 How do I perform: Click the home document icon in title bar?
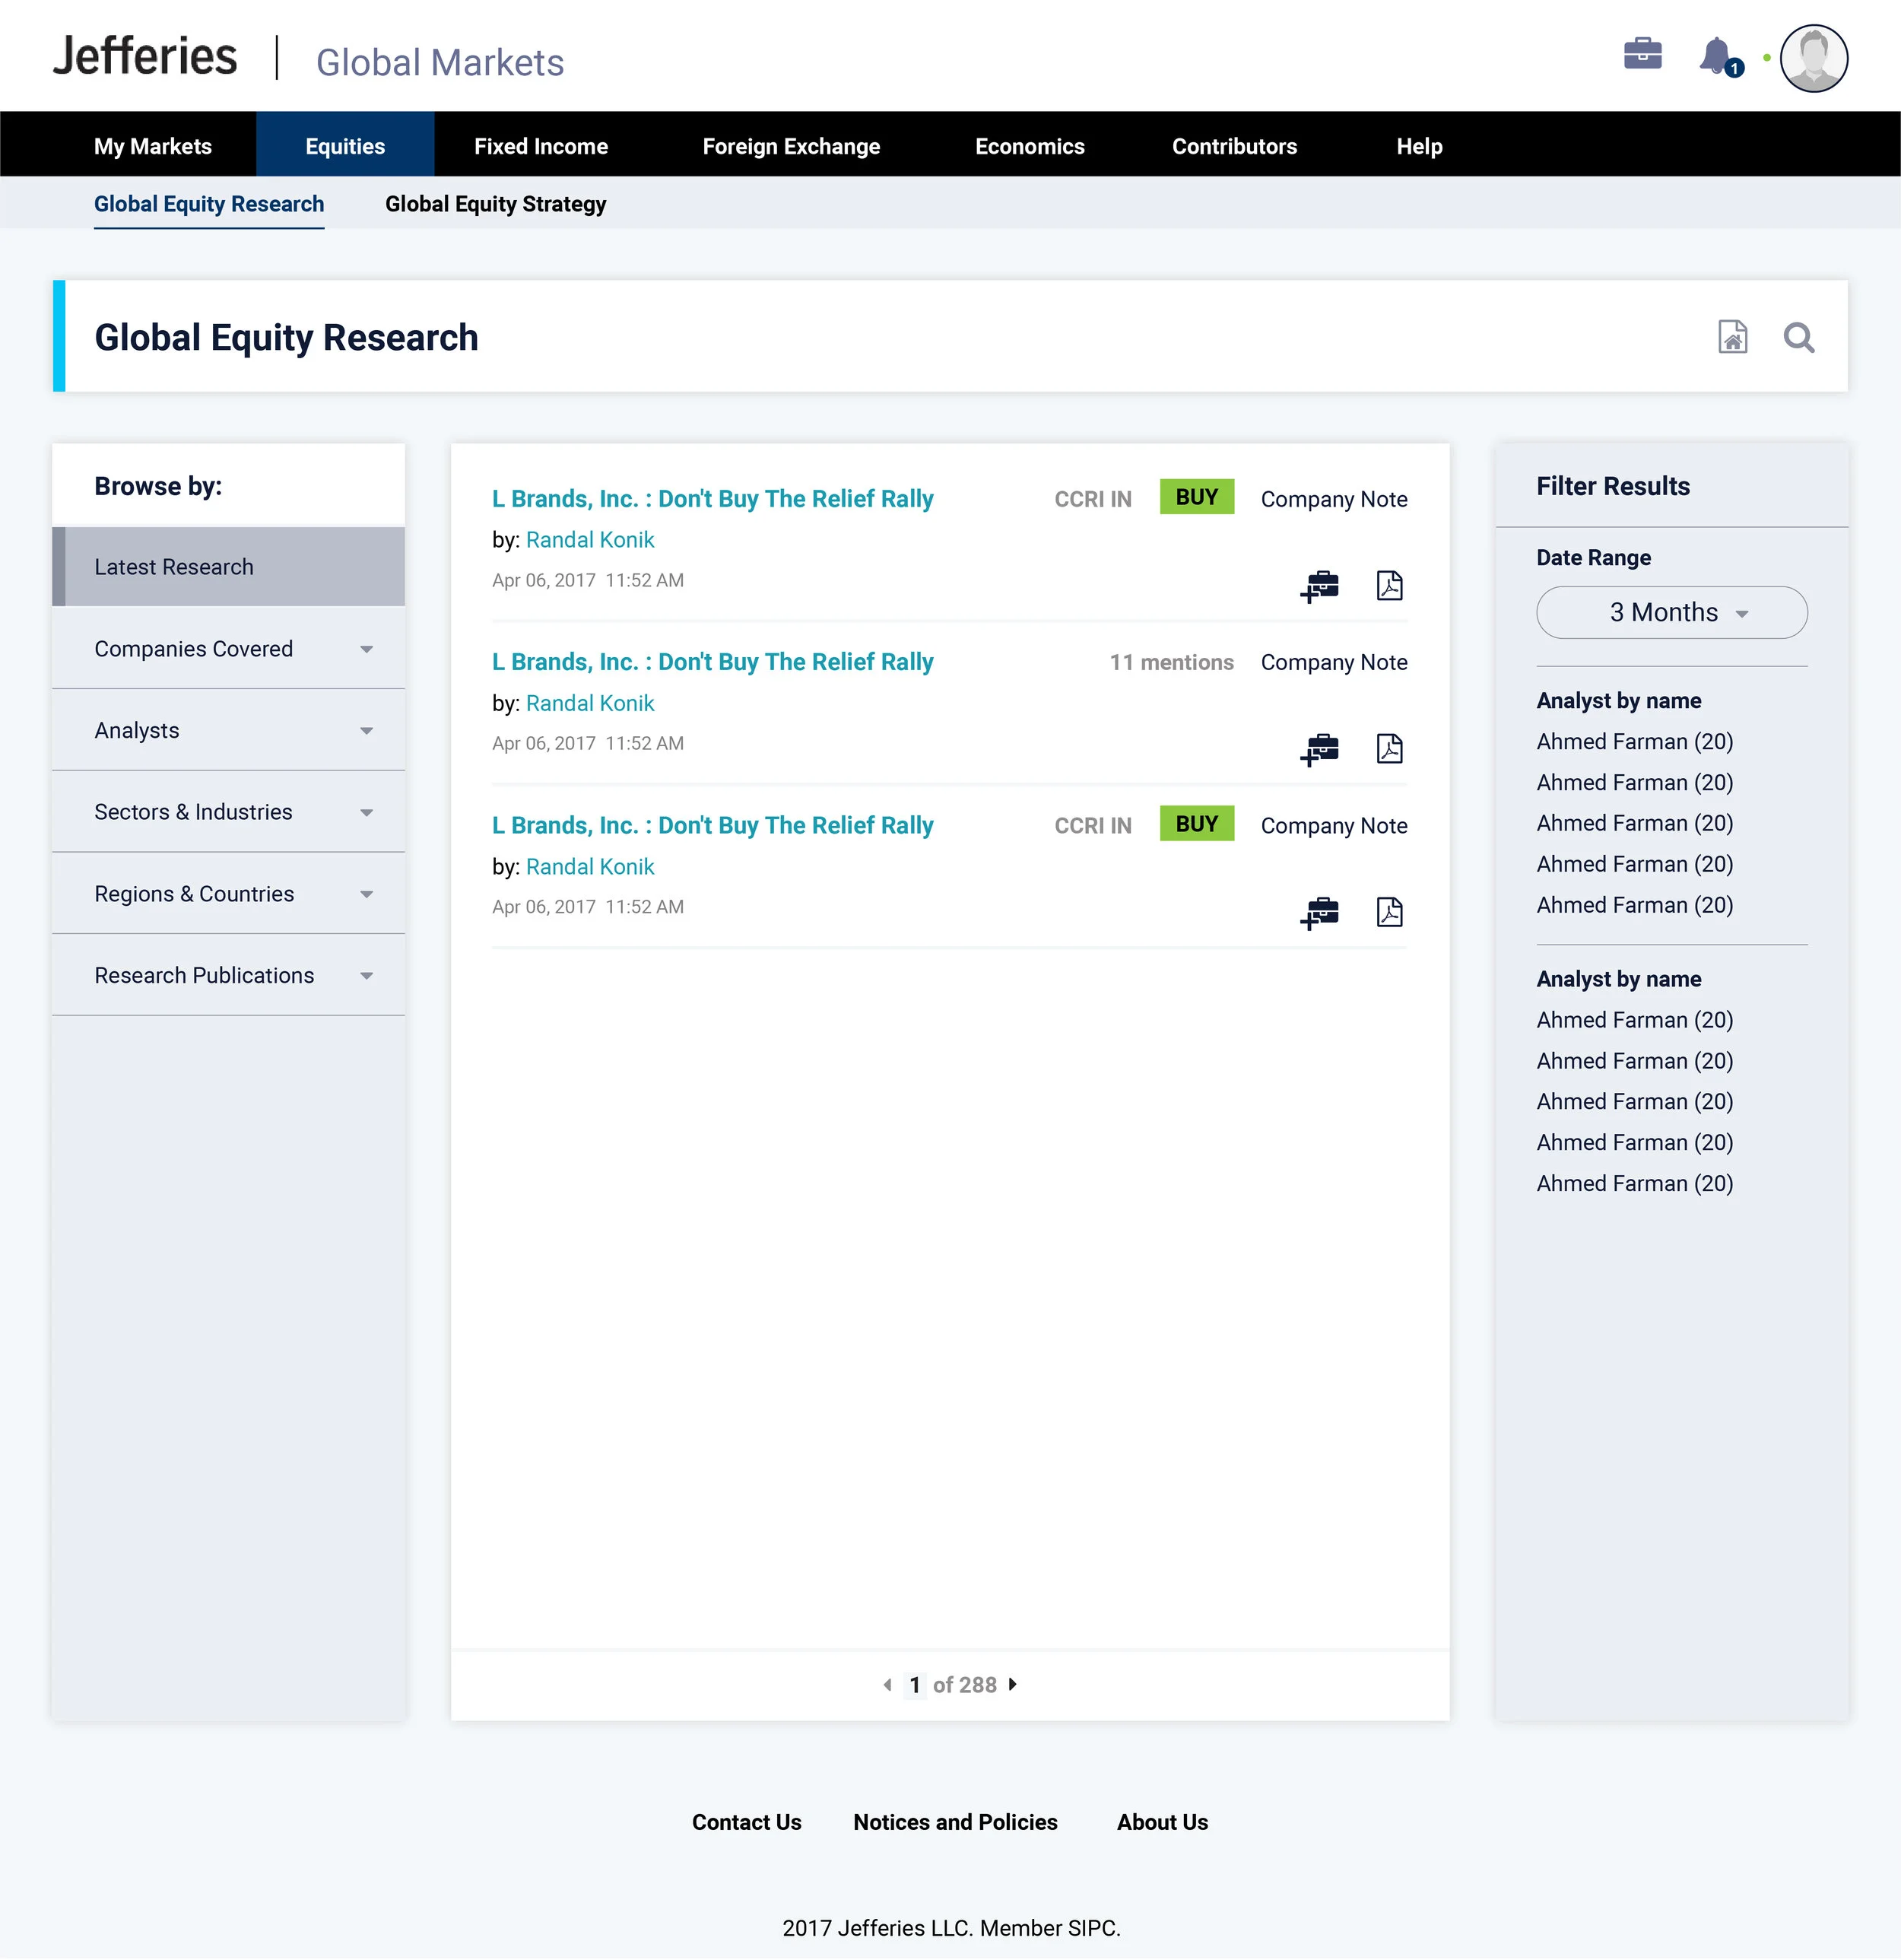pyautogui.click(x=1732, y=337)
